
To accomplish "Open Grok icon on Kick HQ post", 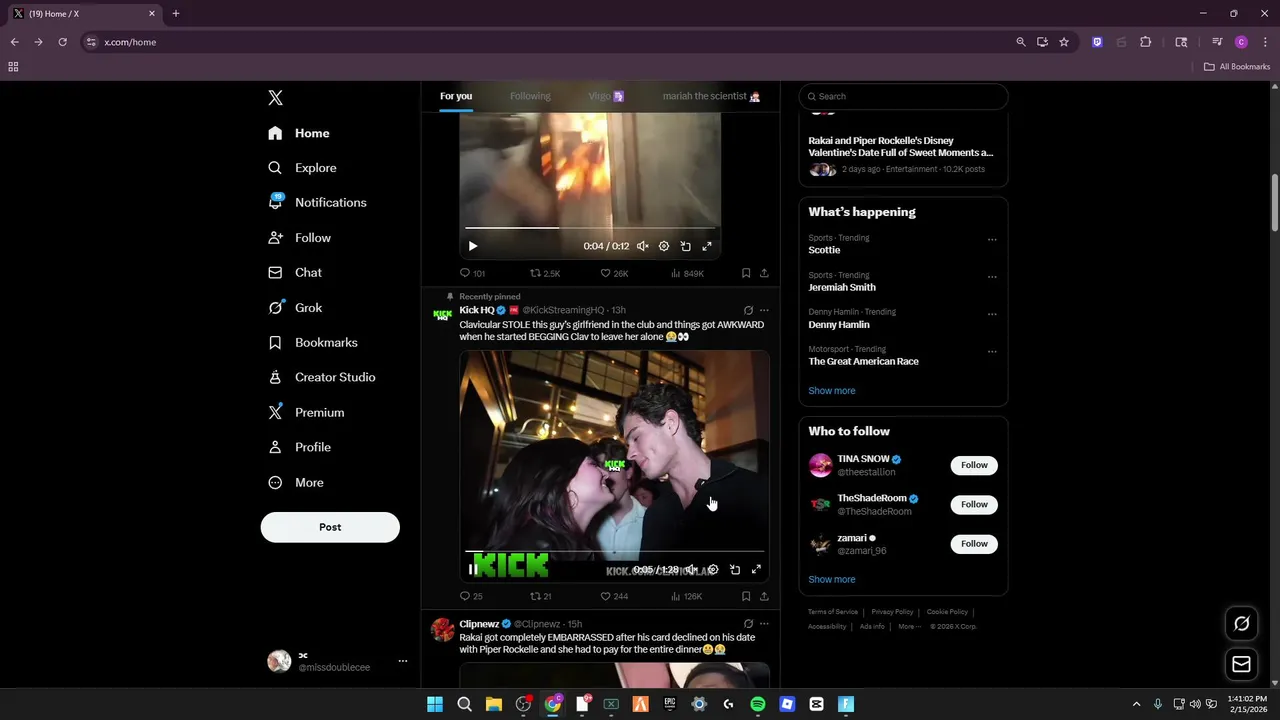I will (748, 310).
